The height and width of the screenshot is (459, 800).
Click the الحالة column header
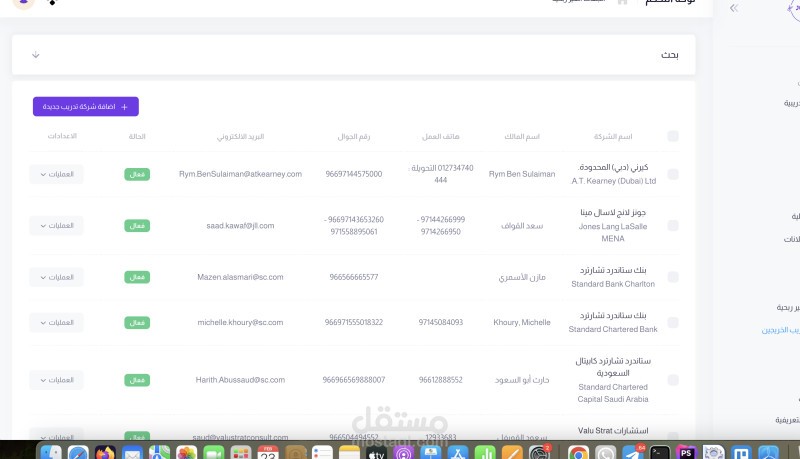tap(137, 136)
